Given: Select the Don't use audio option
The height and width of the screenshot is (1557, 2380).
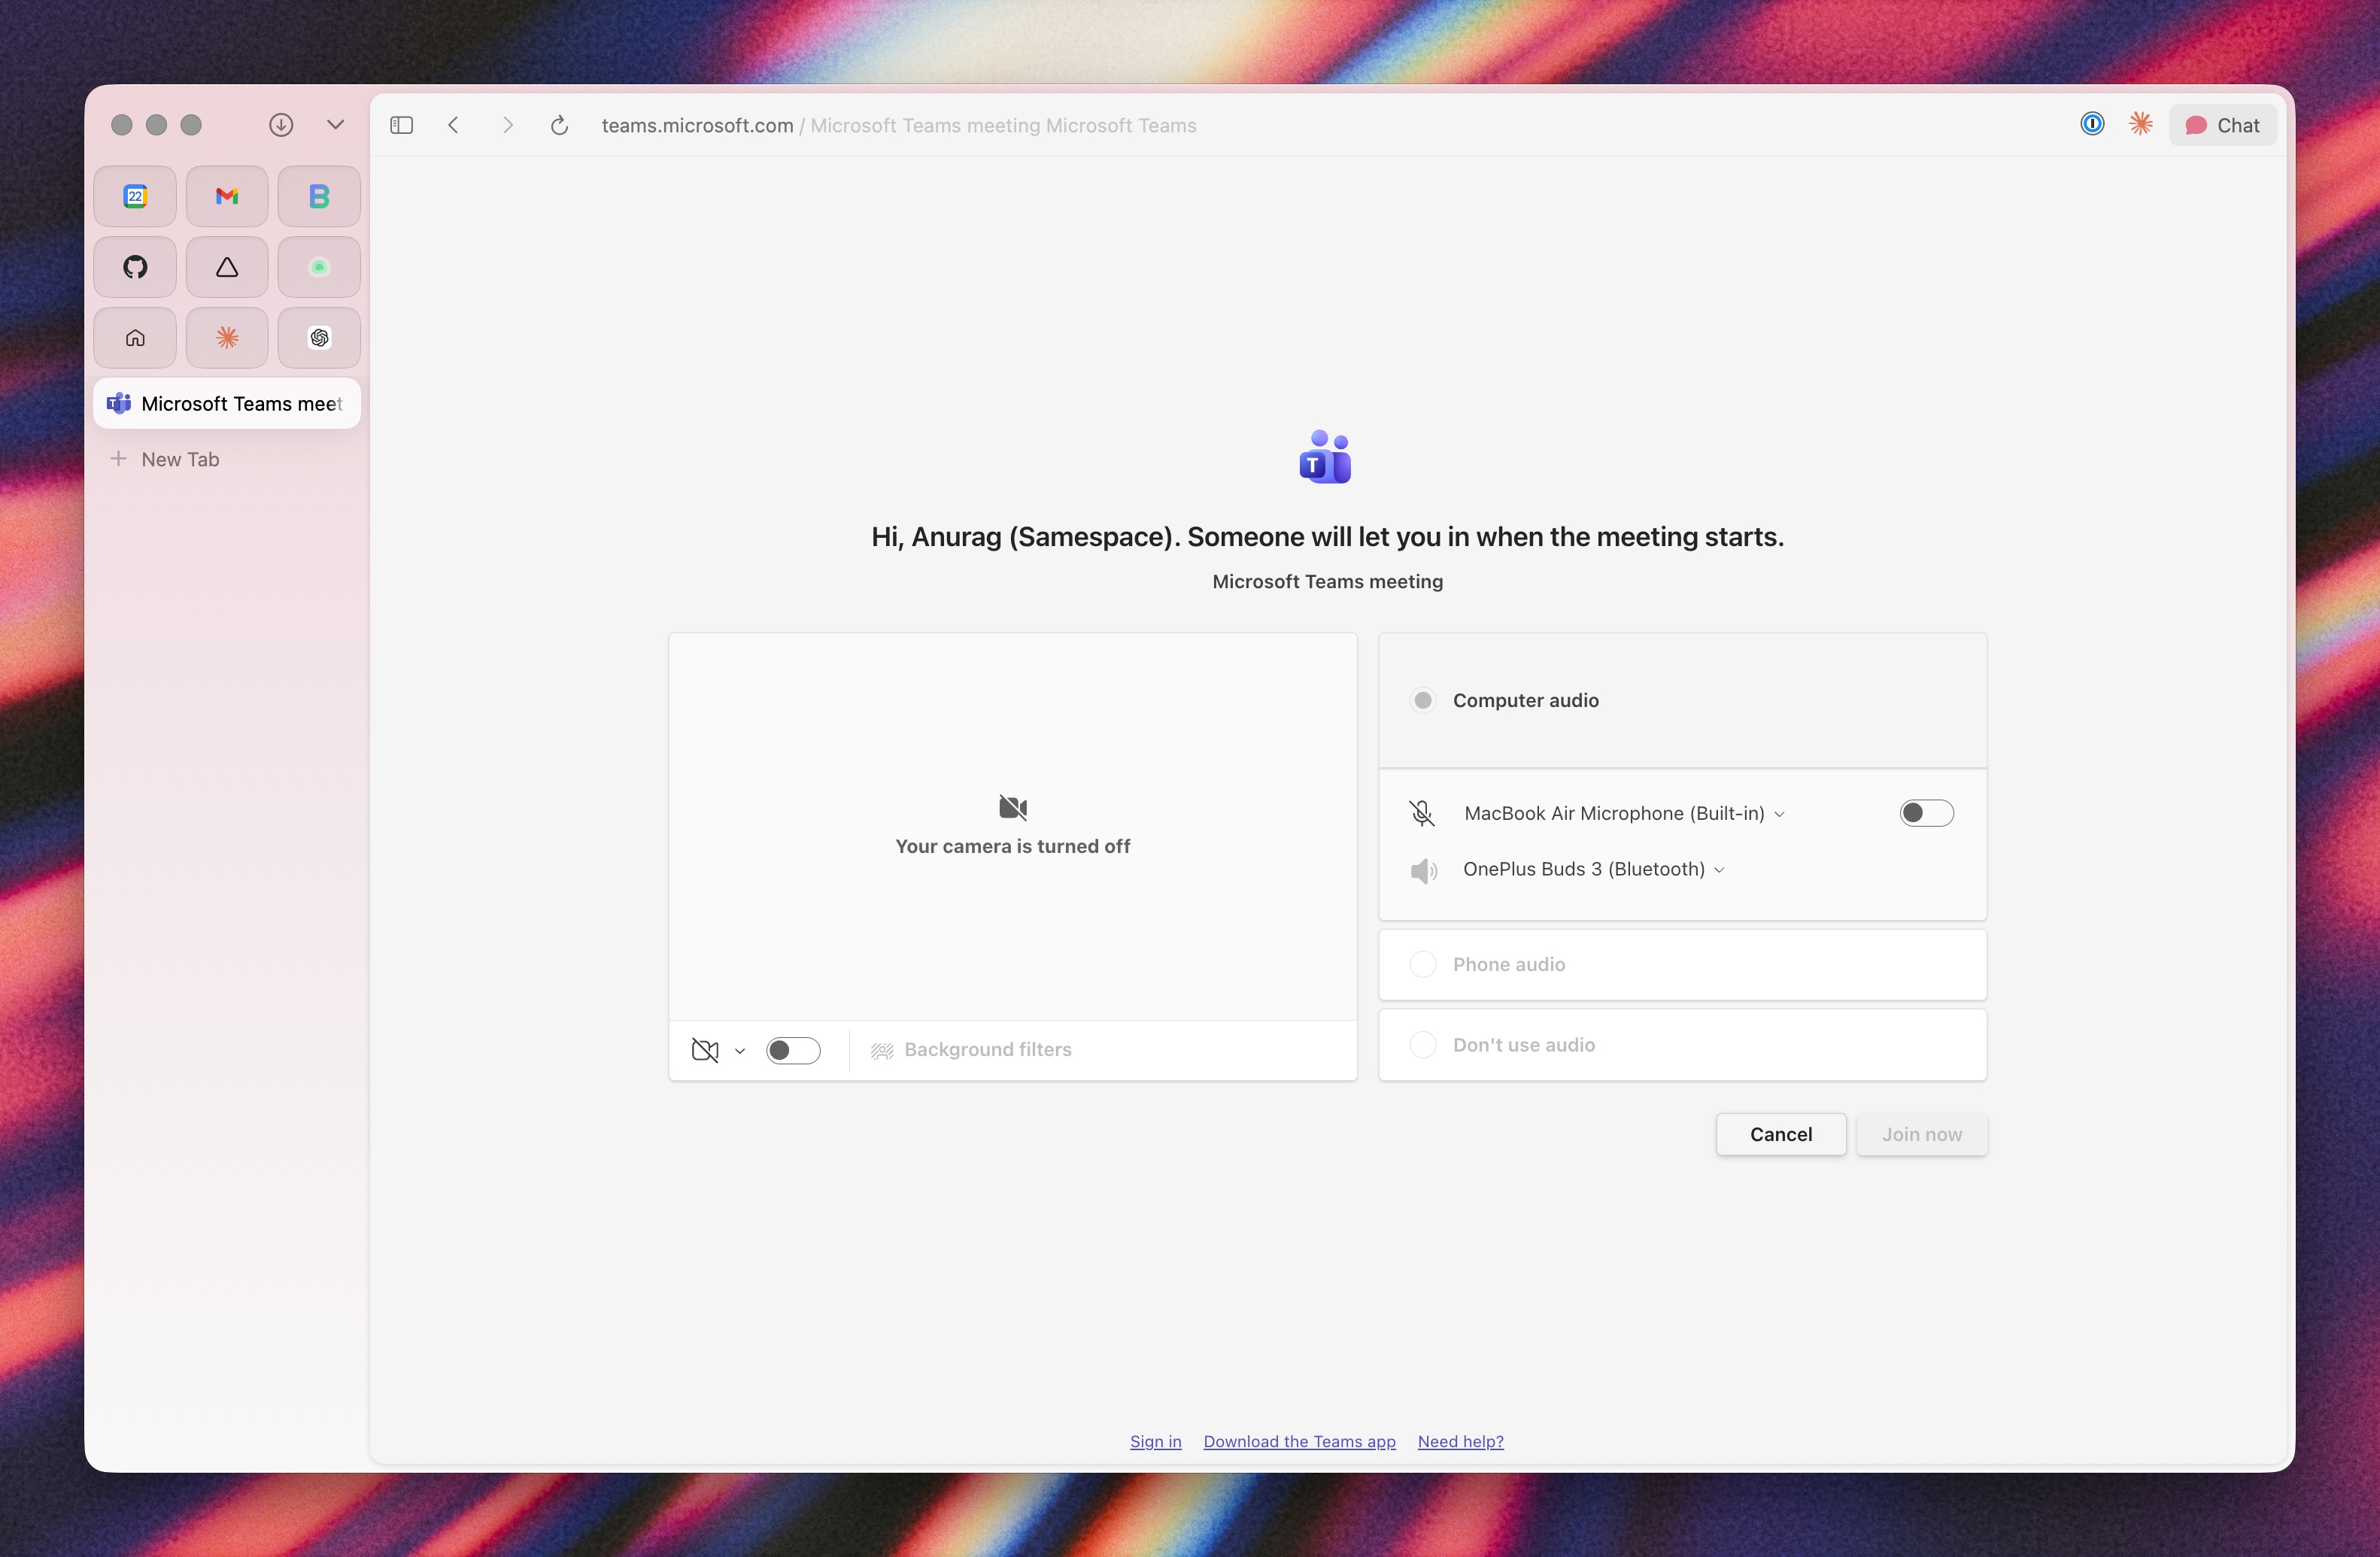Looking at the screenshot, I should (x=1423, y=1044).
